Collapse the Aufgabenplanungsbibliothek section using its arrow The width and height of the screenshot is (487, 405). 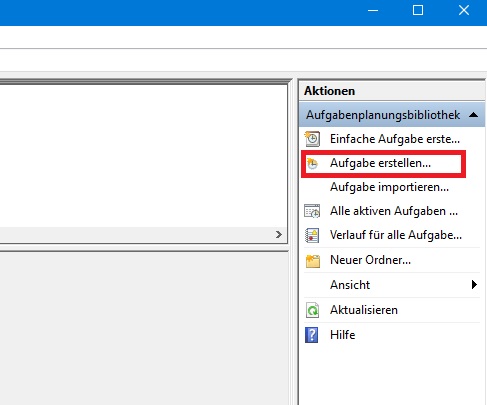[473, 115]
